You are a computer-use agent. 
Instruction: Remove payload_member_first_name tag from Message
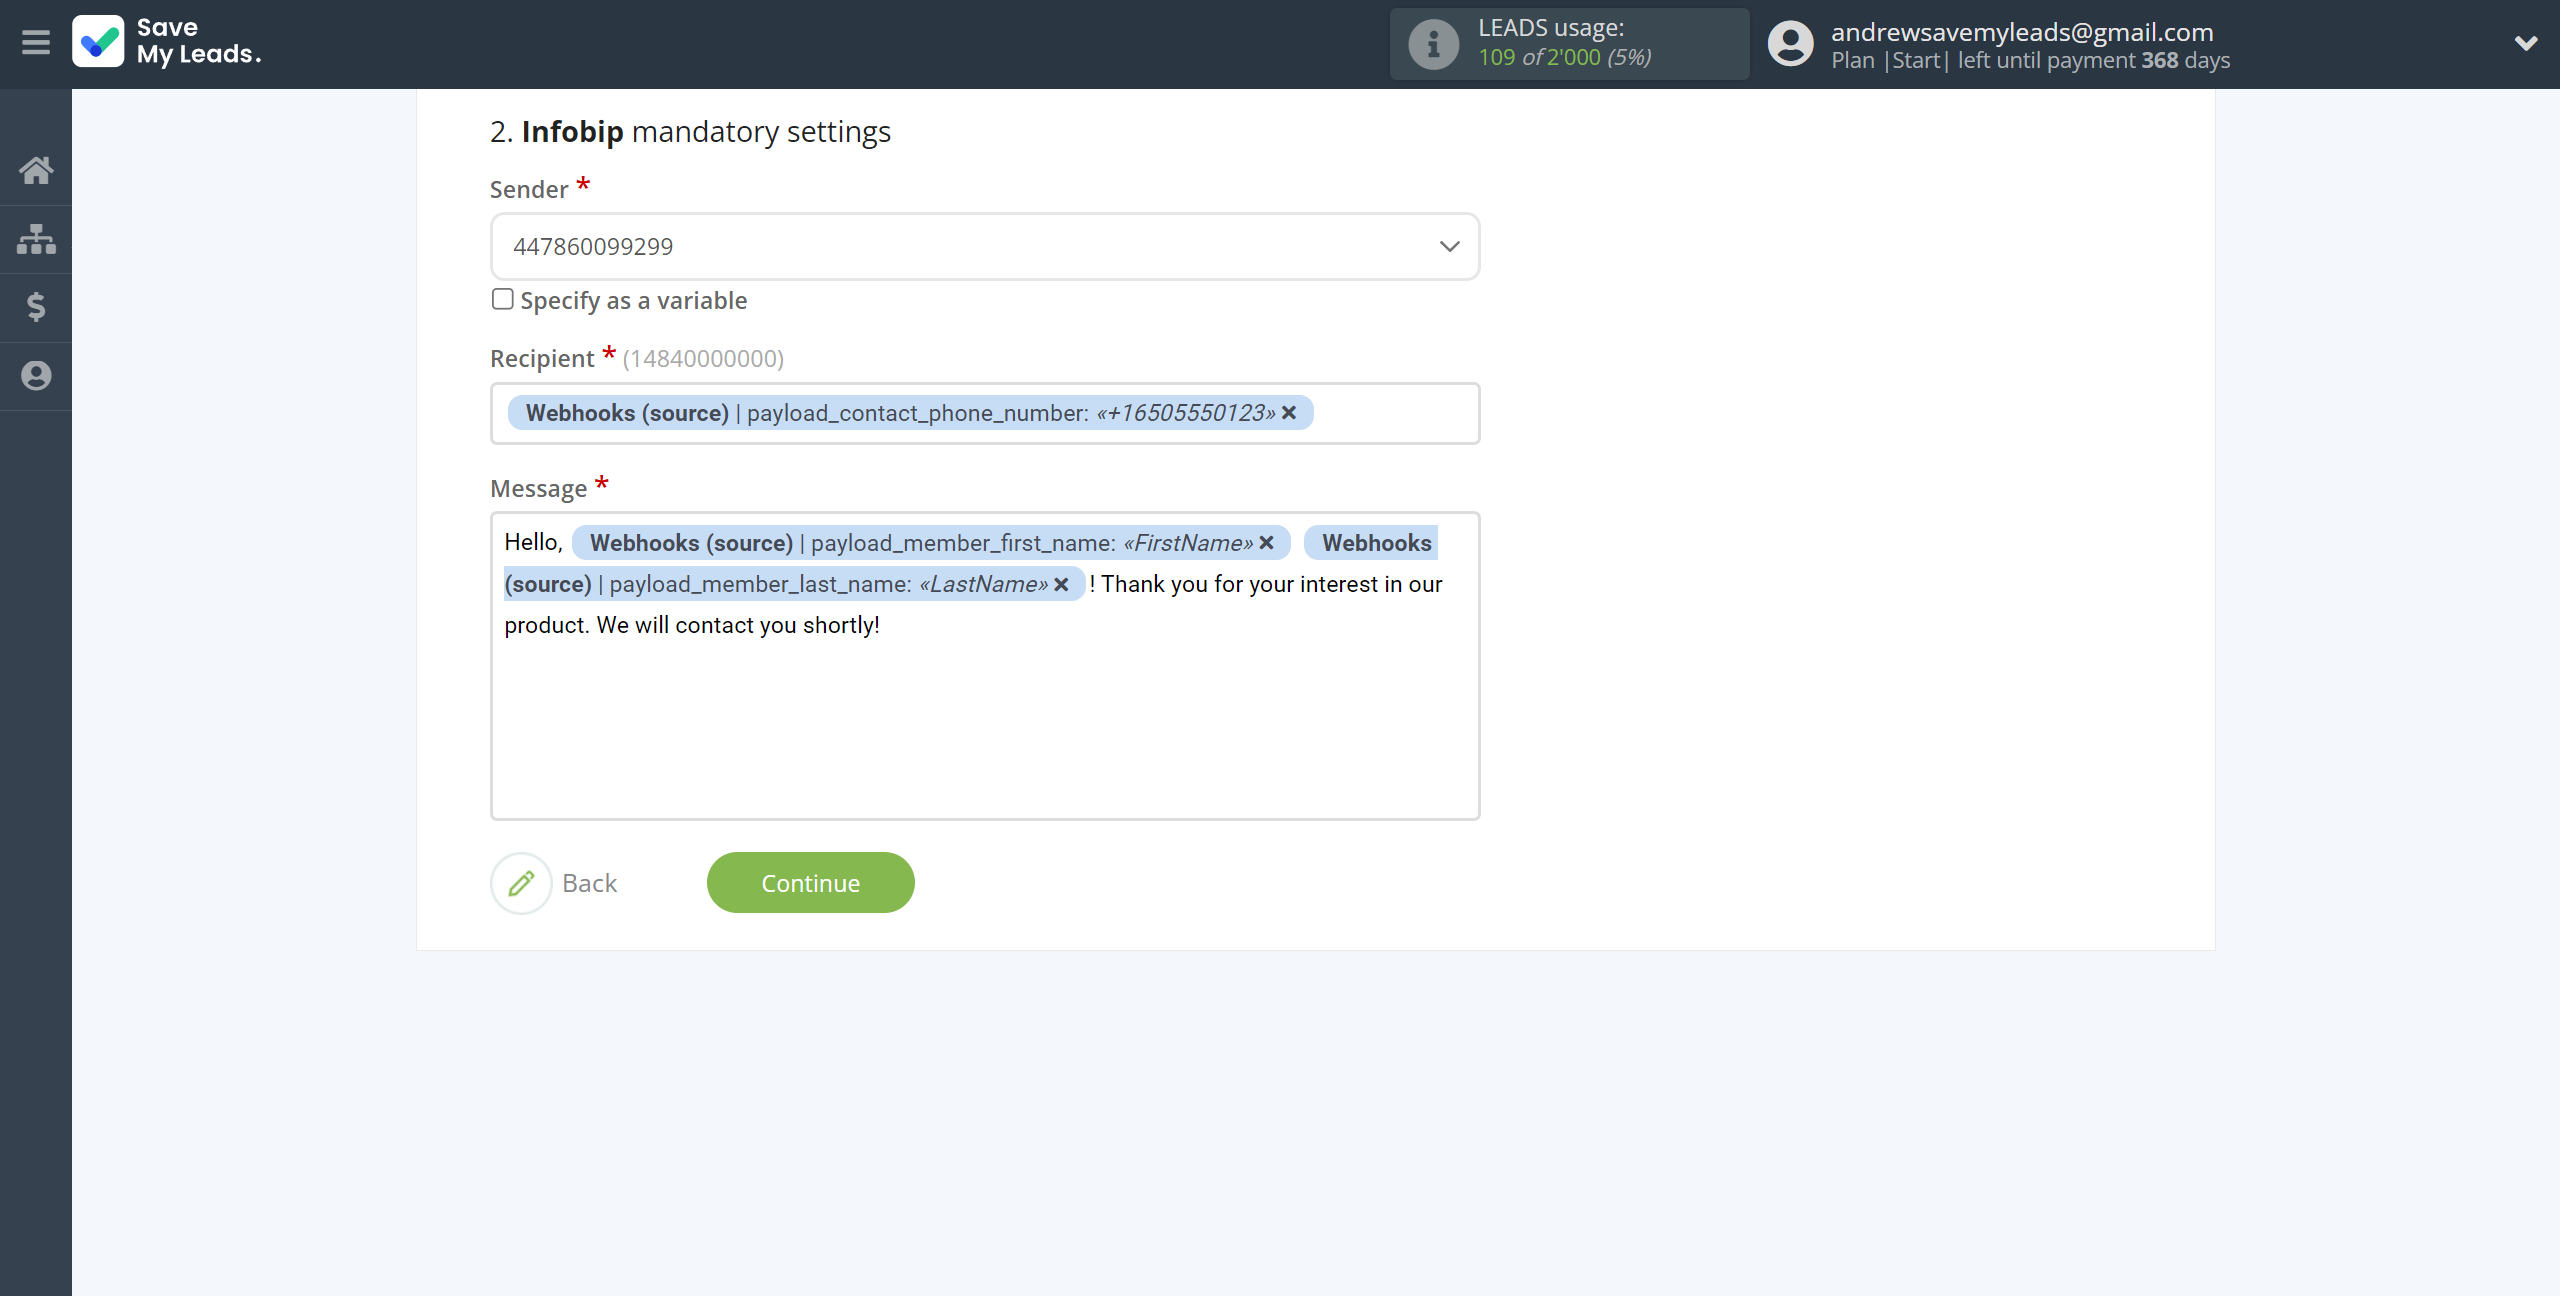pyautogui.click(x=1266, y=543)
